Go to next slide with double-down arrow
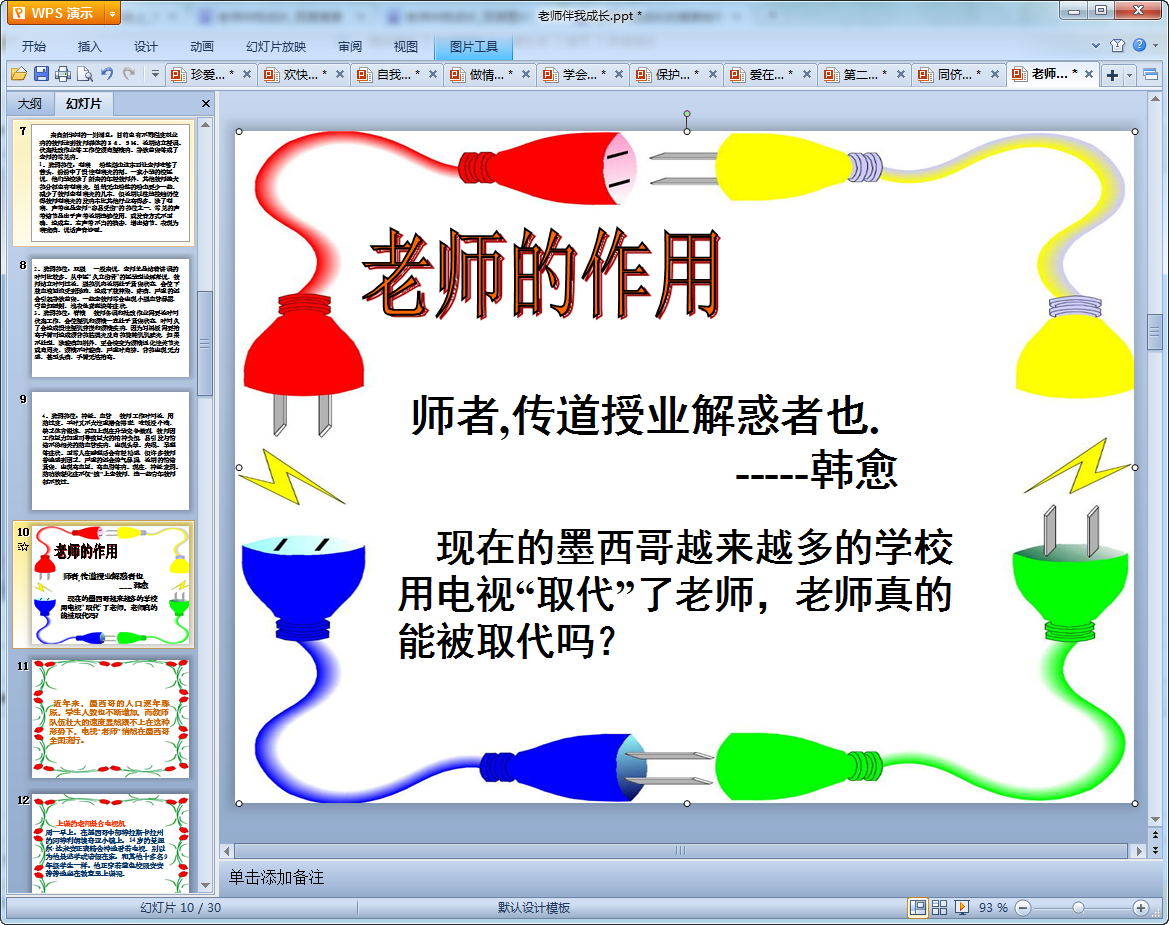1169x925 pixels. coord(1156,850)
